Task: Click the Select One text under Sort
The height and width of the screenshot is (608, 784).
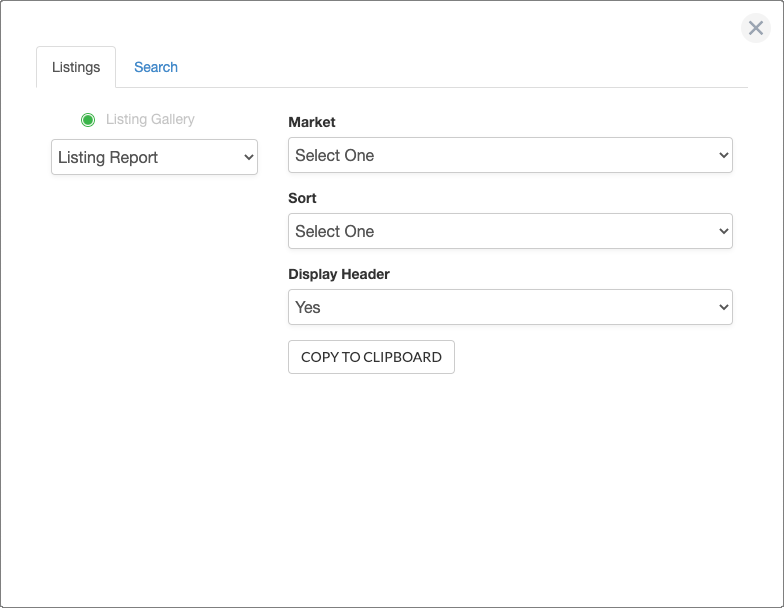Action: (334, 232)
